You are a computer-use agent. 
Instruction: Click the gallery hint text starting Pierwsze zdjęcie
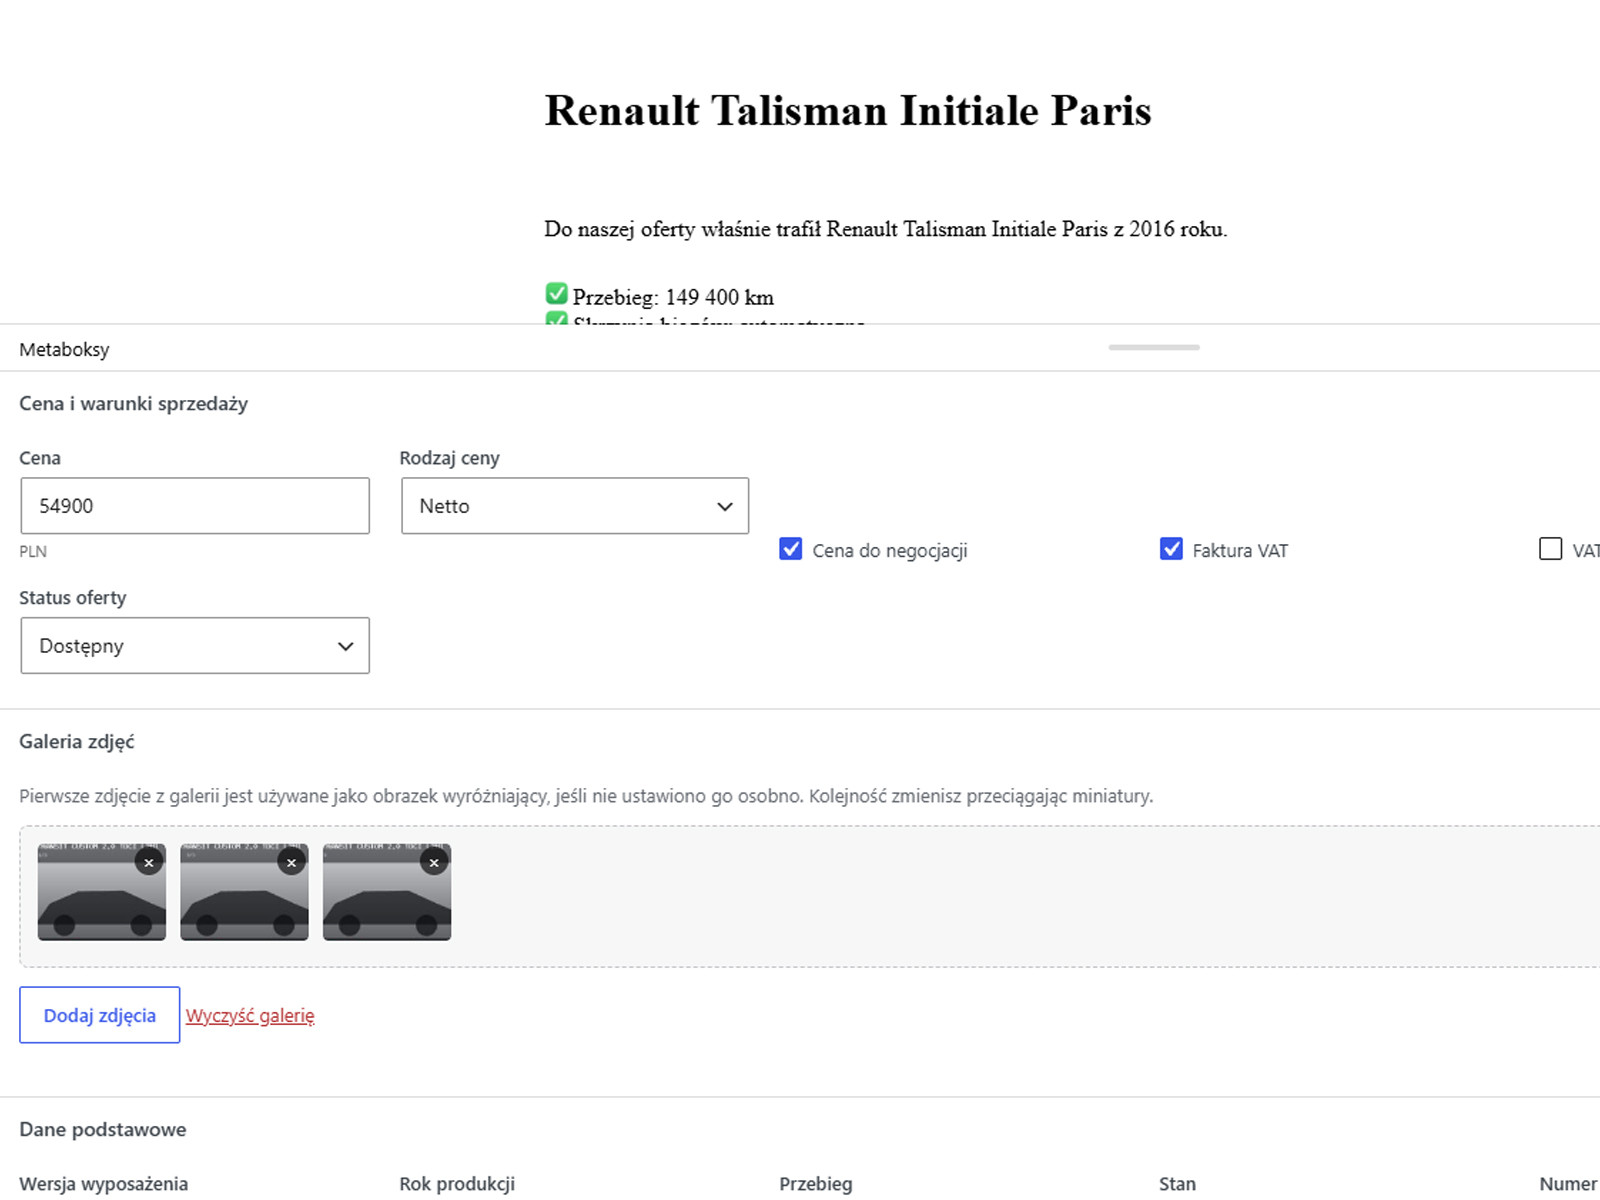586,796
